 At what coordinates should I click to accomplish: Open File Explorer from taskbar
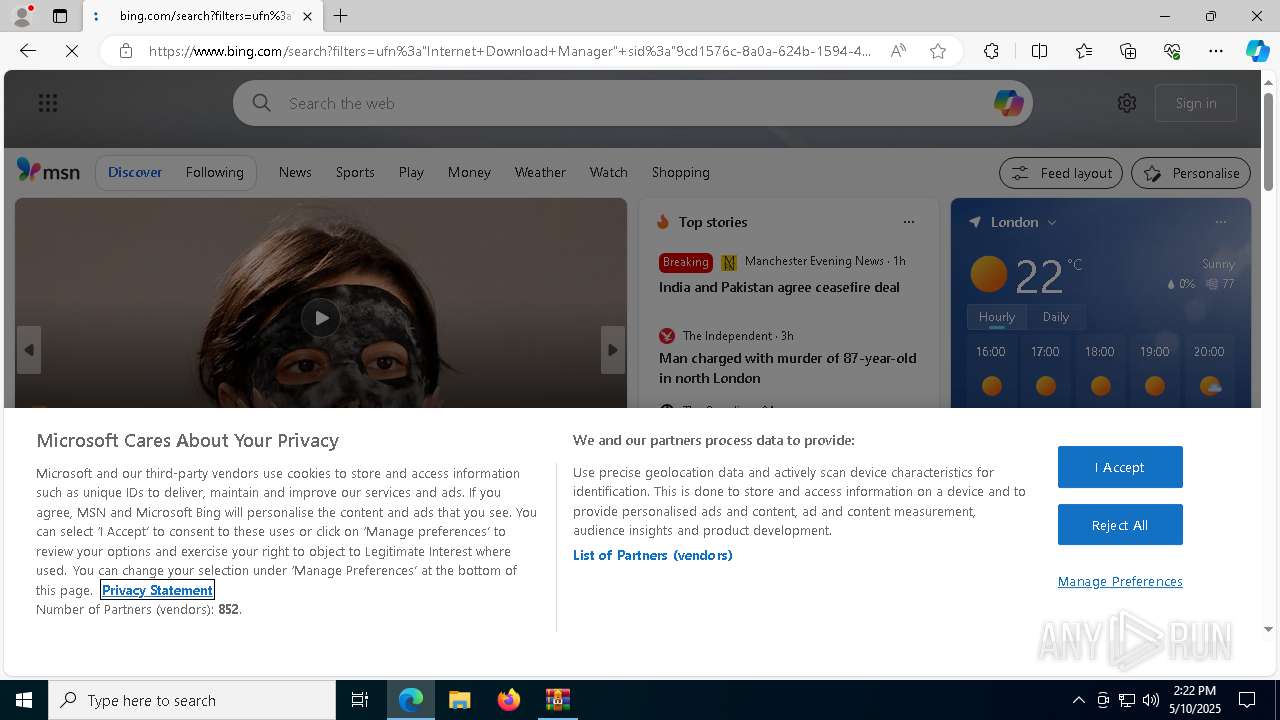coord(459,700)
